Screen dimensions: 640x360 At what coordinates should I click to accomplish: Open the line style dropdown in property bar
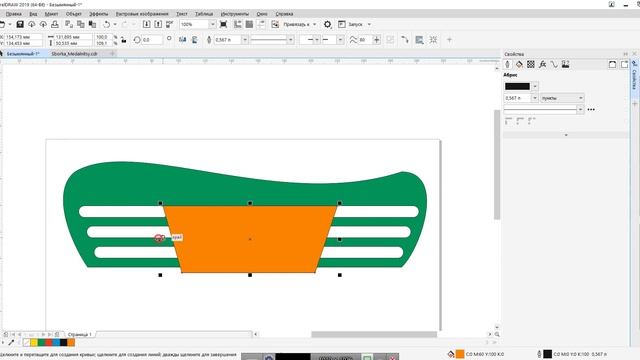pyautogui.click(x=291, y=40)
